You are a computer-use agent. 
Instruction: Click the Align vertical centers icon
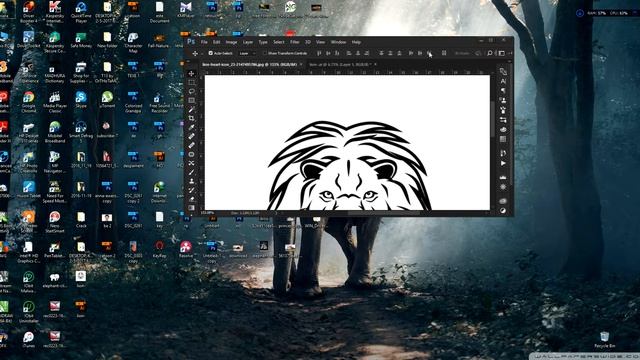[328, 53]
